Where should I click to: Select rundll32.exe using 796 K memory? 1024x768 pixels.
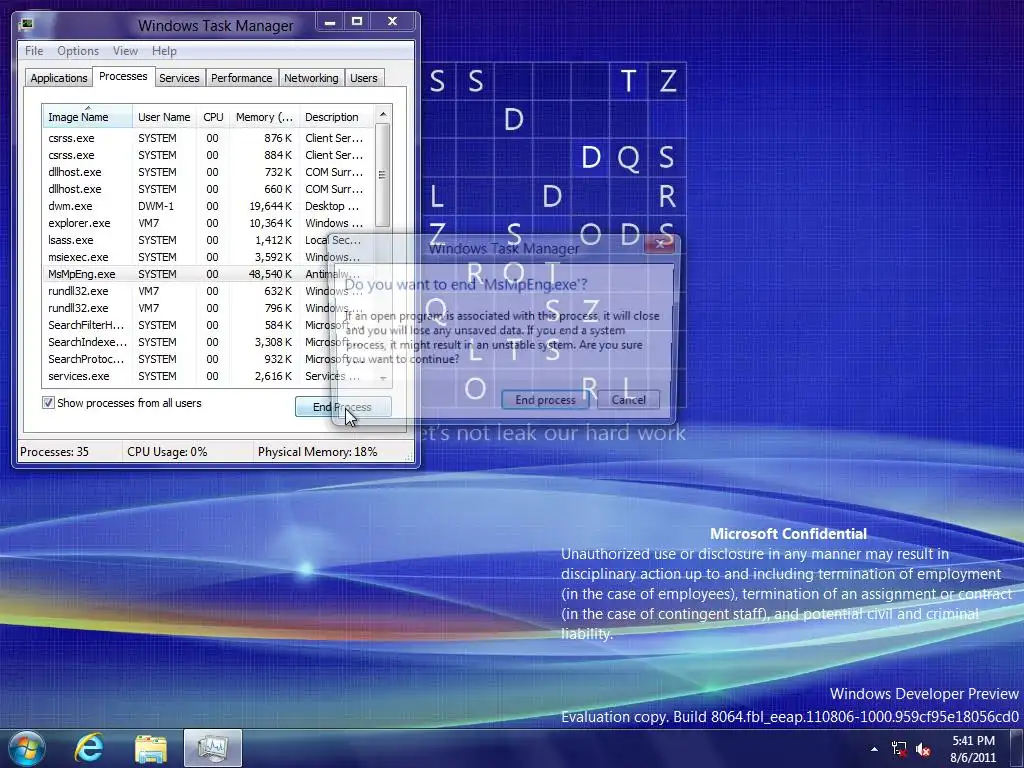208,308
